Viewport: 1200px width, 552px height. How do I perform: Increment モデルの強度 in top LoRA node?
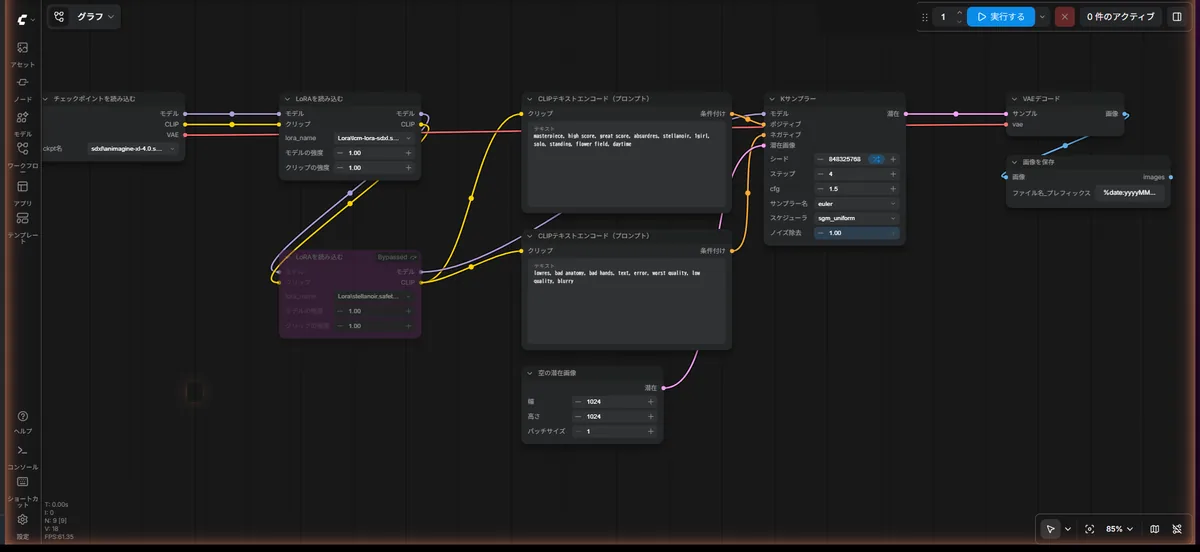click(x=408, y=153)
